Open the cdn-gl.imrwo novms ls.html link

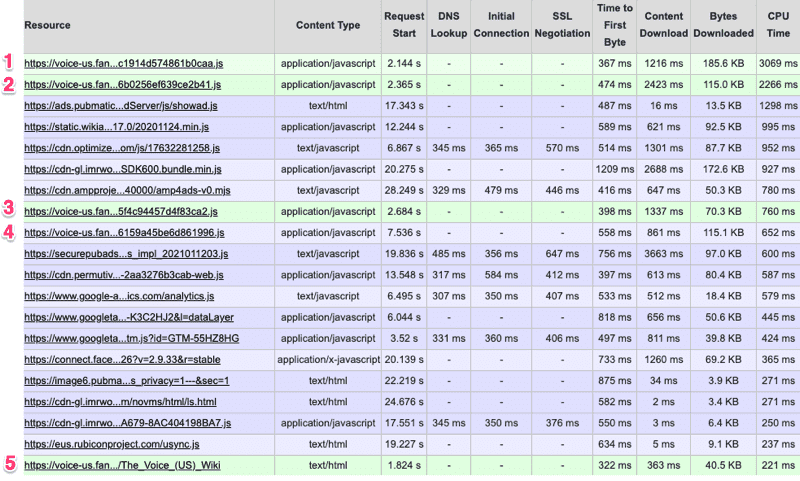(120, 402)
